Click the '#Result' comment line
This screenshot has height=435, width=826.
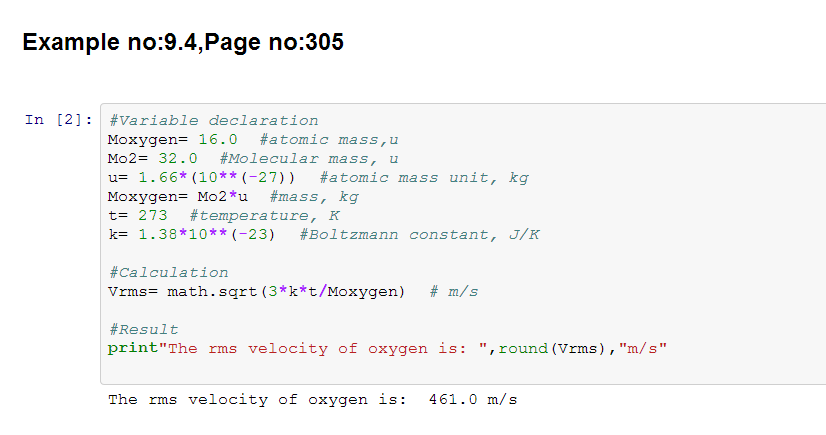click(143, 329)
